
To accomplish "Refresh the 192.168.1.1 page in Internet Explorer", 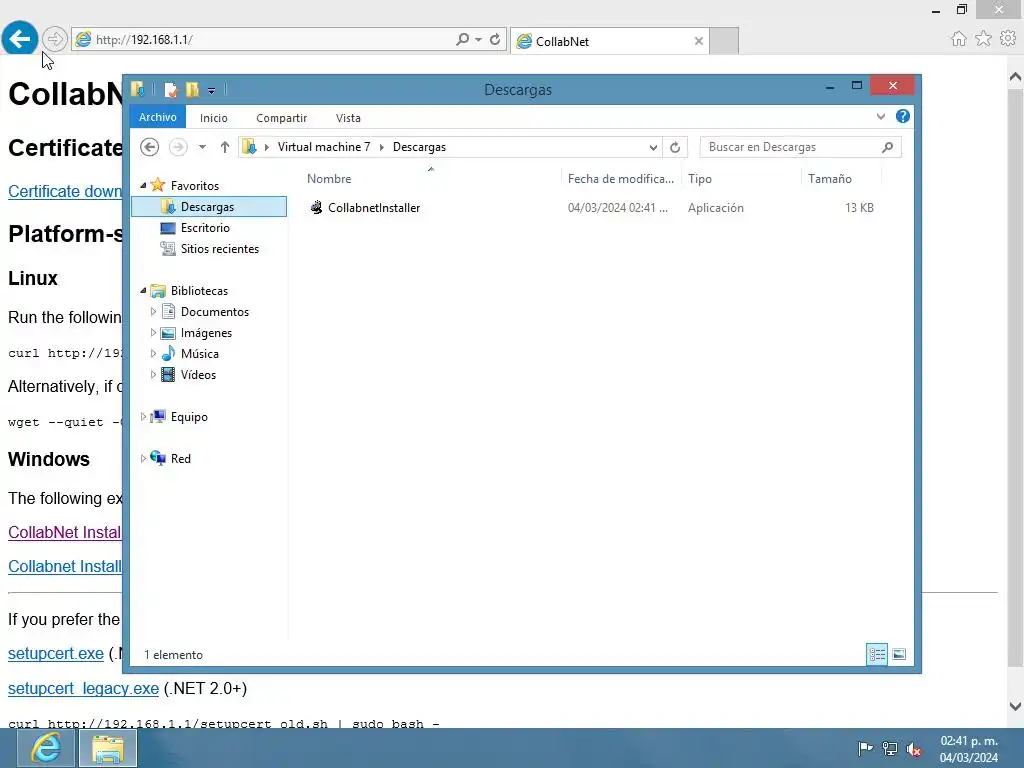I will pyautogui.click(x=495, y=39).
